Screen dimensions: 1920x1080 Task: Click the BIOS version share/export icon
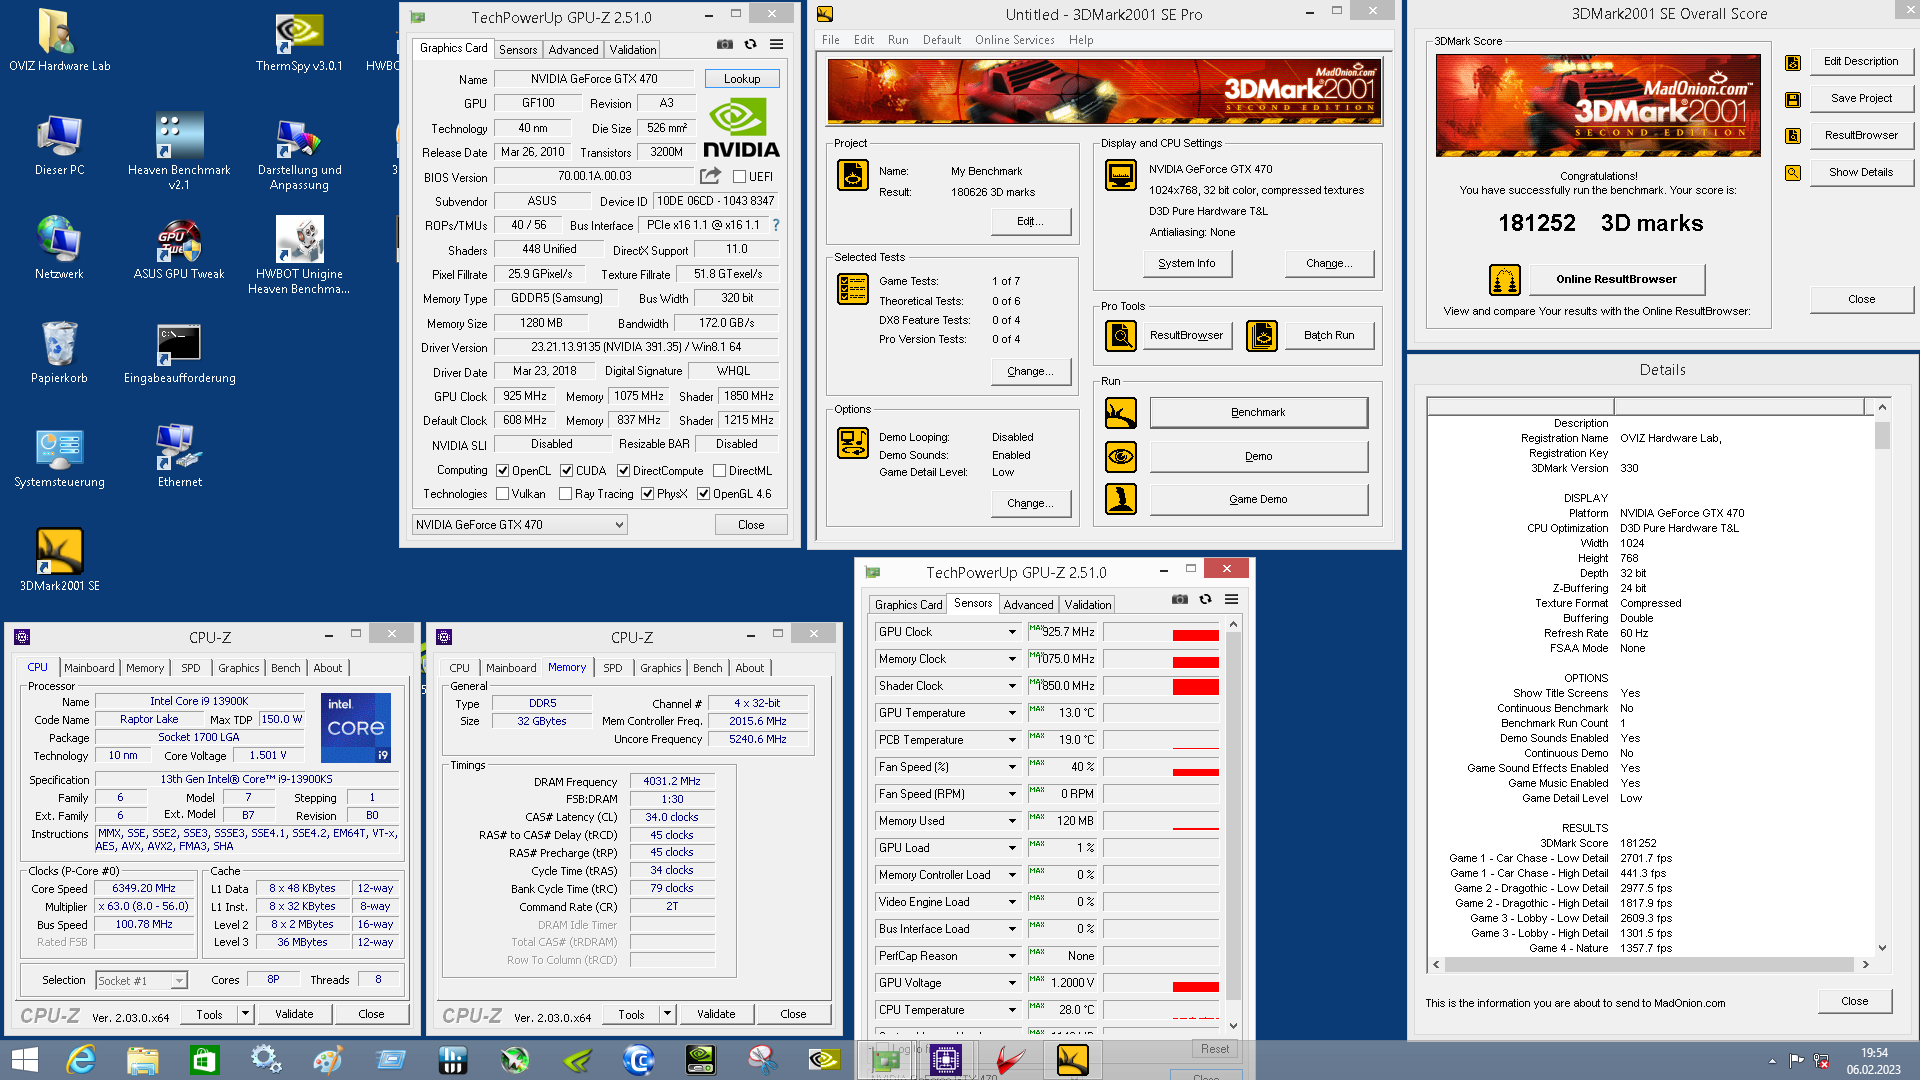[710, 176]
